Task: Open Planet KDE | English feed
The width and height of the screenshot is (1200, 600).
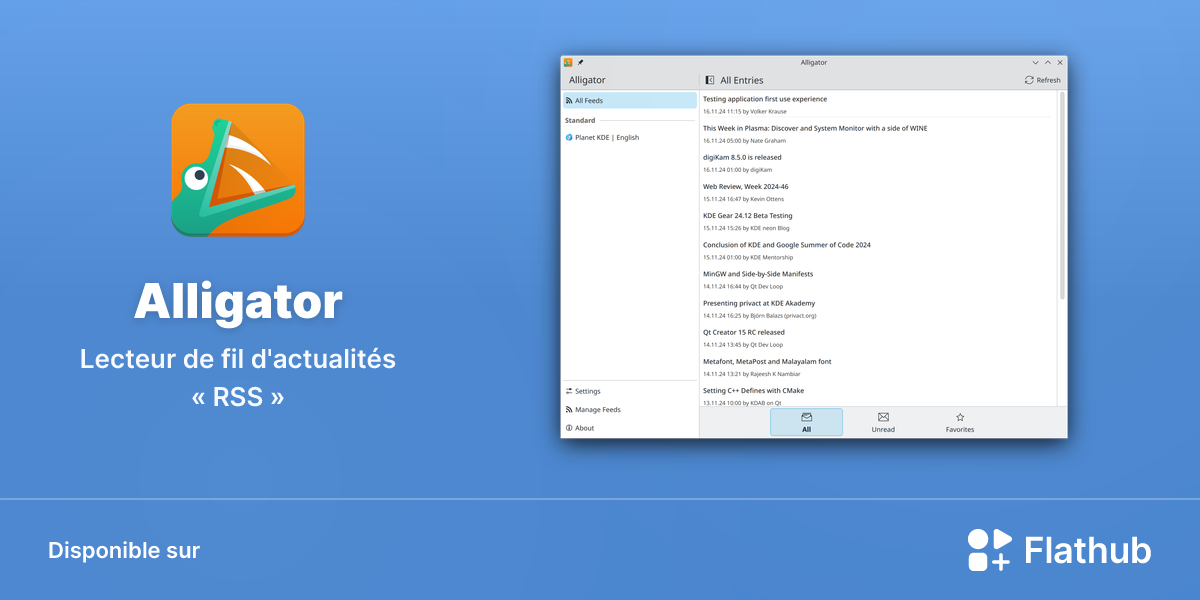Action: pos(629,138)
